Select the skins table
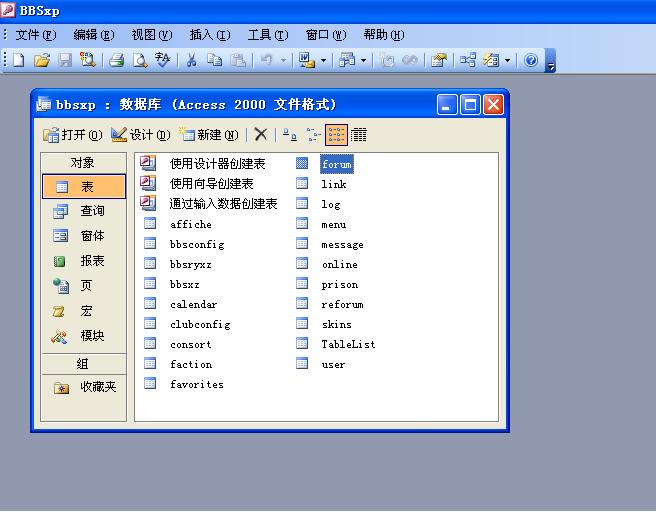 (x=337, y=325)
